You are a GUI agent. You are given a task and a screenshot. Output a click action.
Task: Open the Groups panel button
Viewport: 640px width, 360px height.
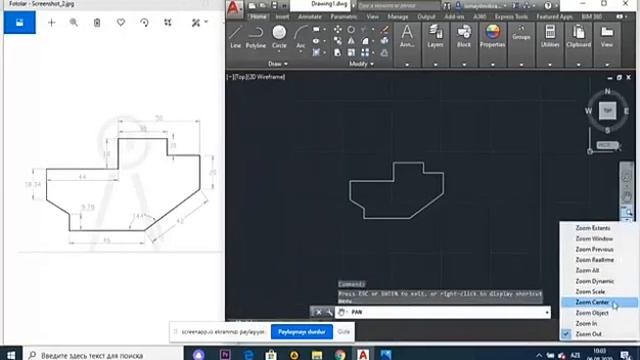[521, 33]
